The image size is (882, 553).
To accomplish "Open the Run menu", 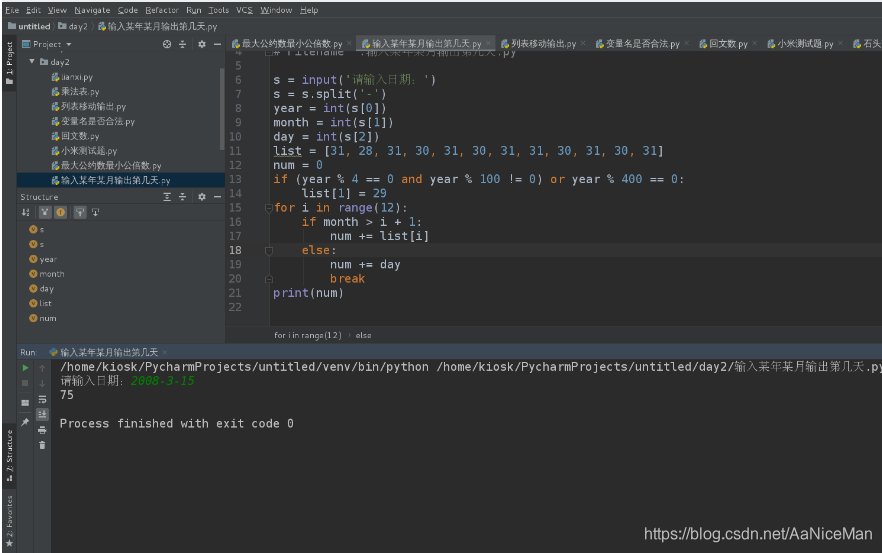I will (x=194, y=10).
